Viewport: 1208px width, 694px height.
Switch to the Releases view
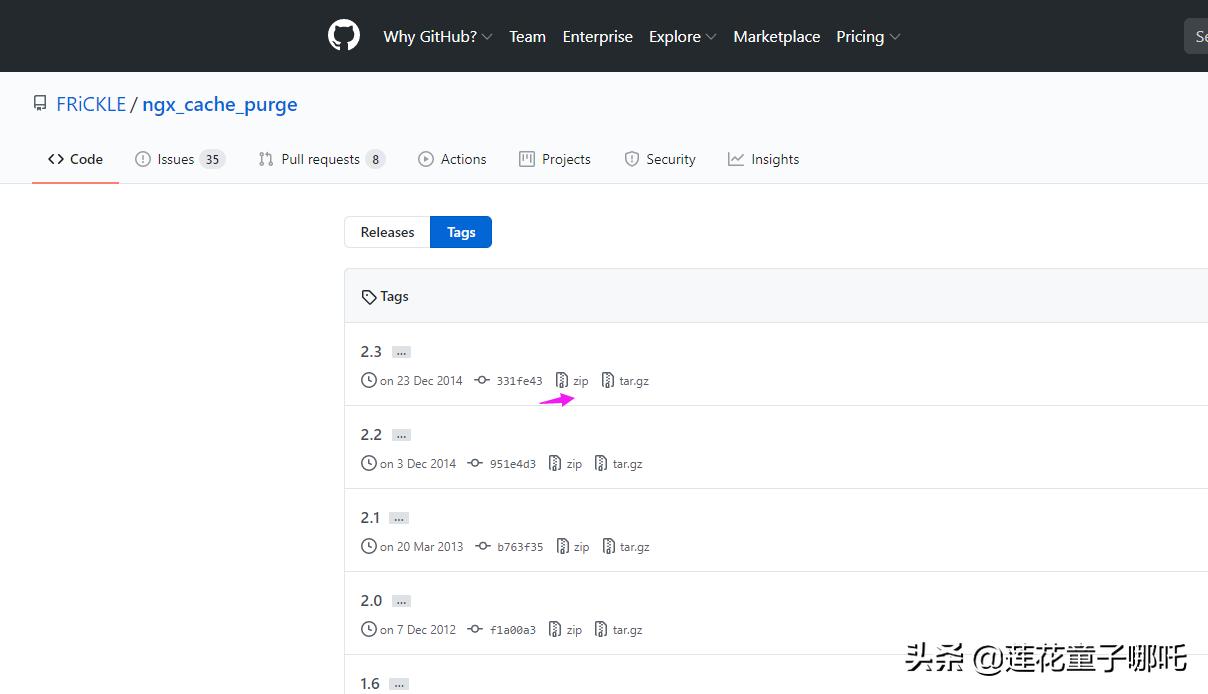click(x=386, y=231)
